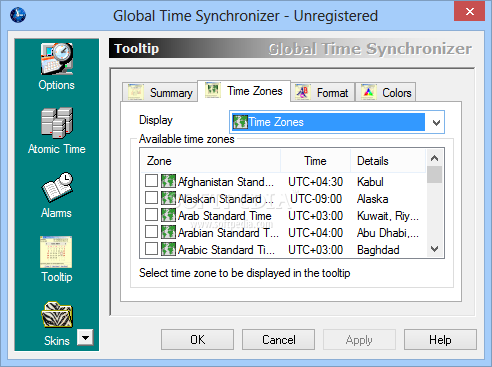Image resolution: width=492 pixels, height=367 pixels.
Task: Open the Alarms book icon
Action: [x=57, y=187]
